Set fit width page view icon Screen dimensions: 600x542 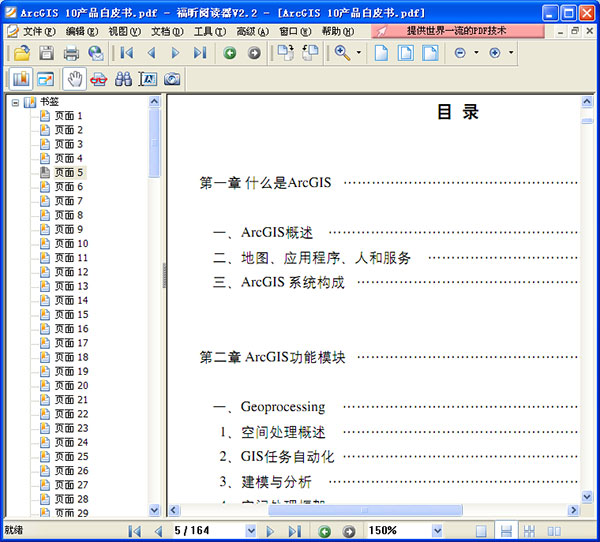click(x=430, y=53)
